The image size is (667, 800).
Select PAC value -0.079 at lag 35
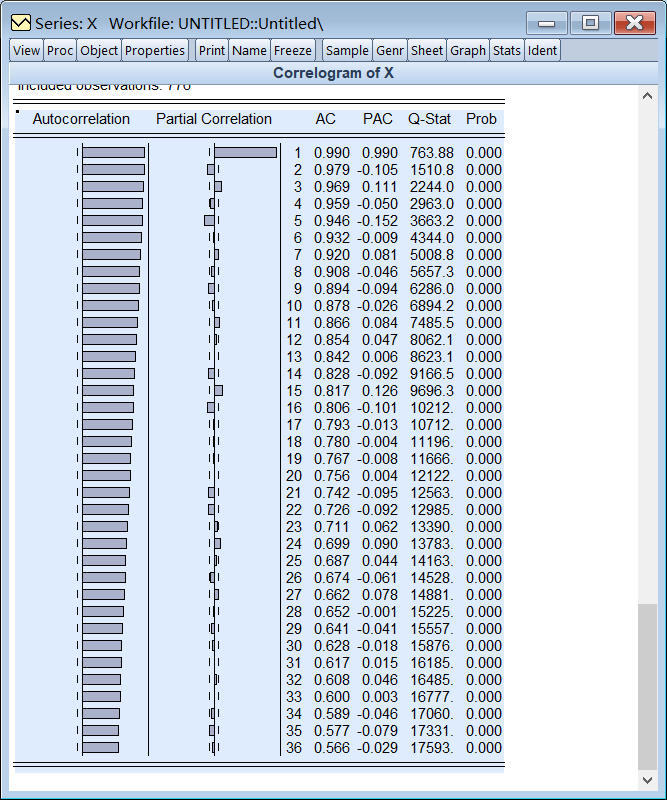(x=377, y=731)
